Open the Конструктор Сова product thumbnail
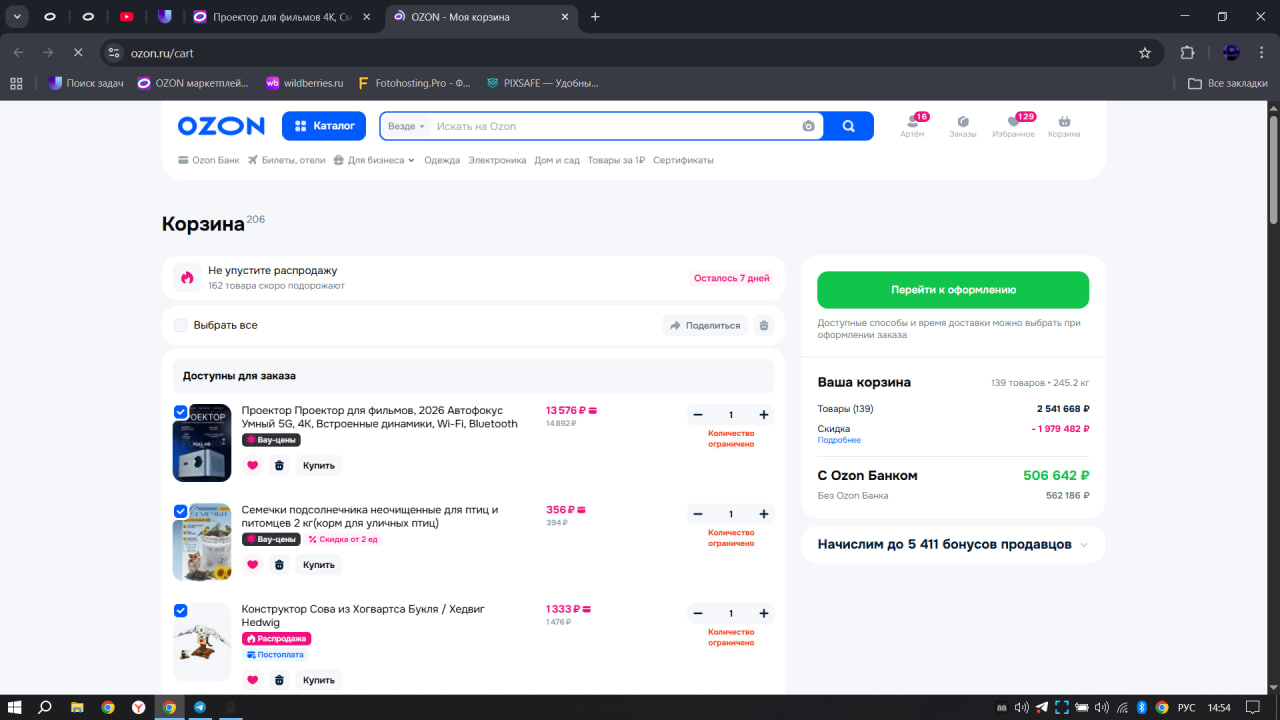 pos(202,641)
